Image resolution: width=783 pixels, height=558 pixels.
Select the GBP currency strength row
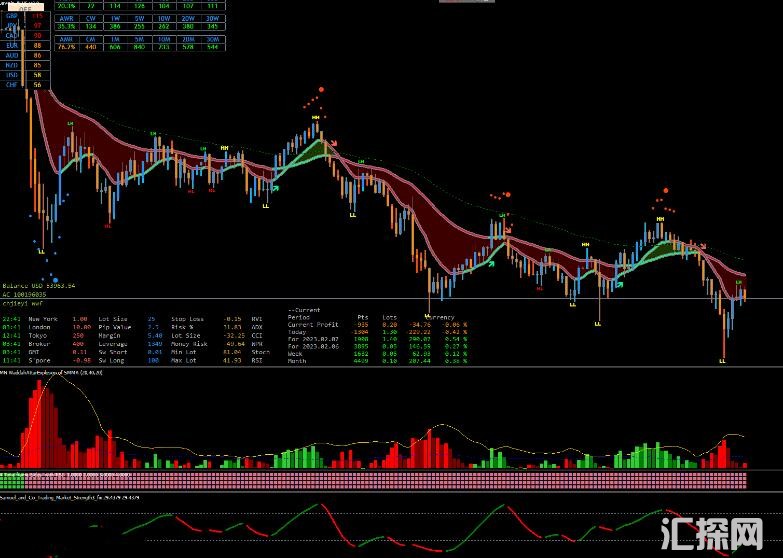[x=12, y=17]
